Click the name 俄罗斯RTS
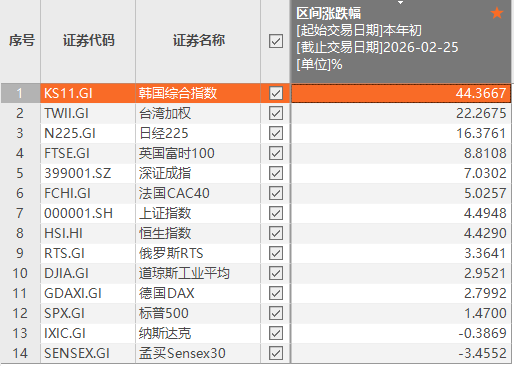This screenshot has width=514, height=366. click(x=171, y=253)
